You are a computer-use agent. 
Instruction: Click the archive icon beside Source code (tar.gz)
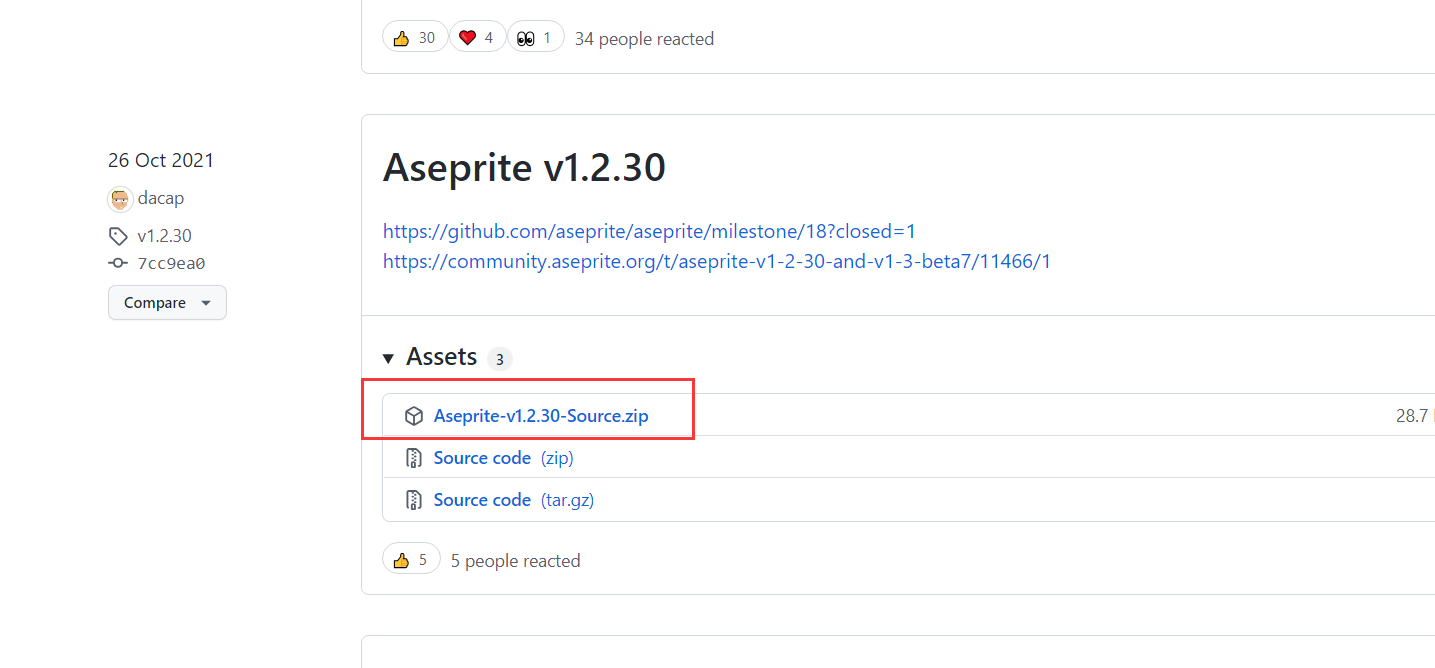coord(414,499)
